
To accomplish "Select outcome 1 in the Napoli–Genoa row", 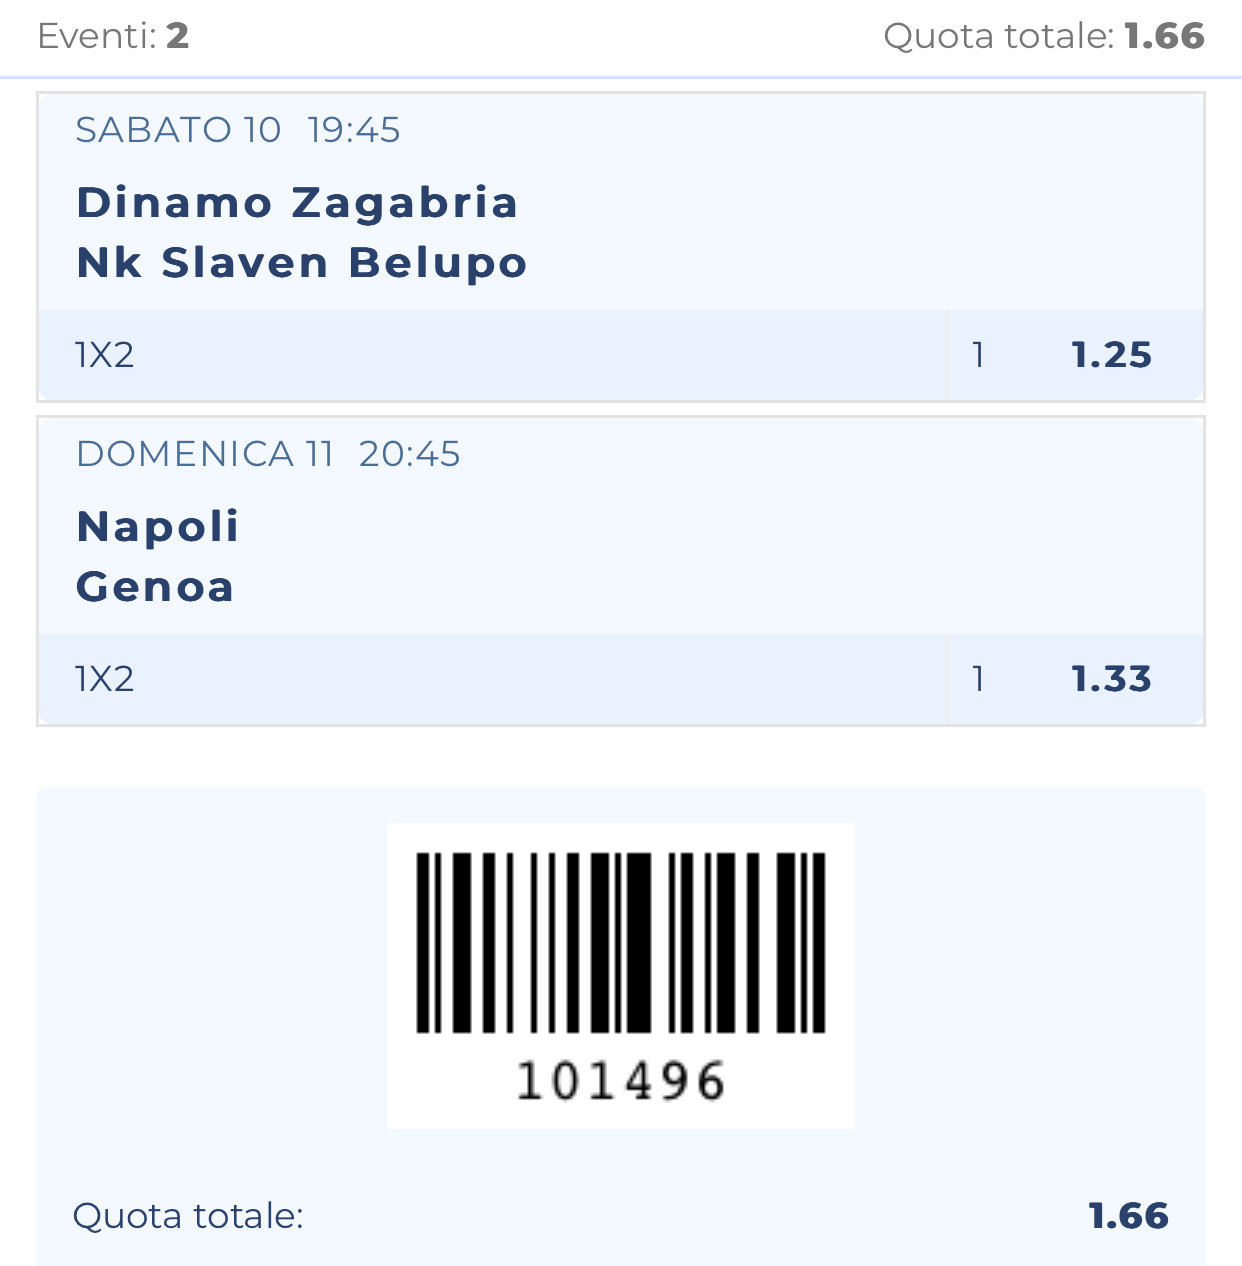I will [x=978, y=679].
